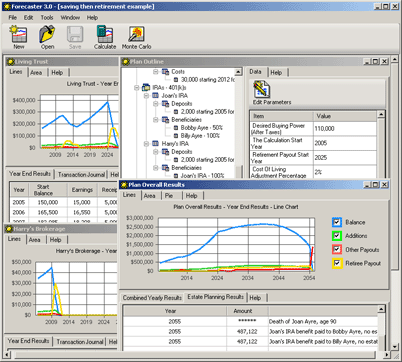Click the Amount column header in estate table
The height and width of the screenshot is (362, 402).
tap(247, 311)
